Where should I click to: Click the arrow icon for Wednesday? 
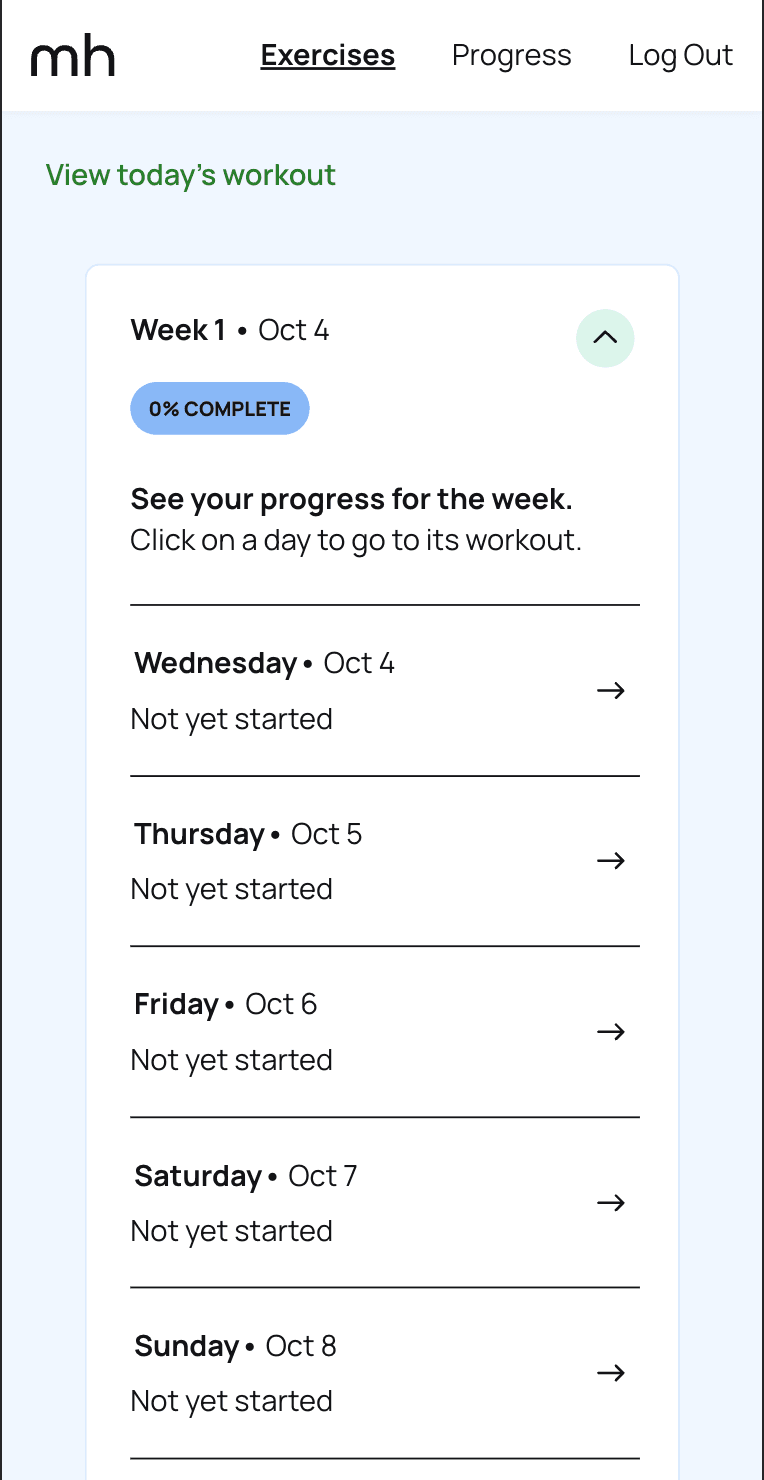[x=610, y=690]
